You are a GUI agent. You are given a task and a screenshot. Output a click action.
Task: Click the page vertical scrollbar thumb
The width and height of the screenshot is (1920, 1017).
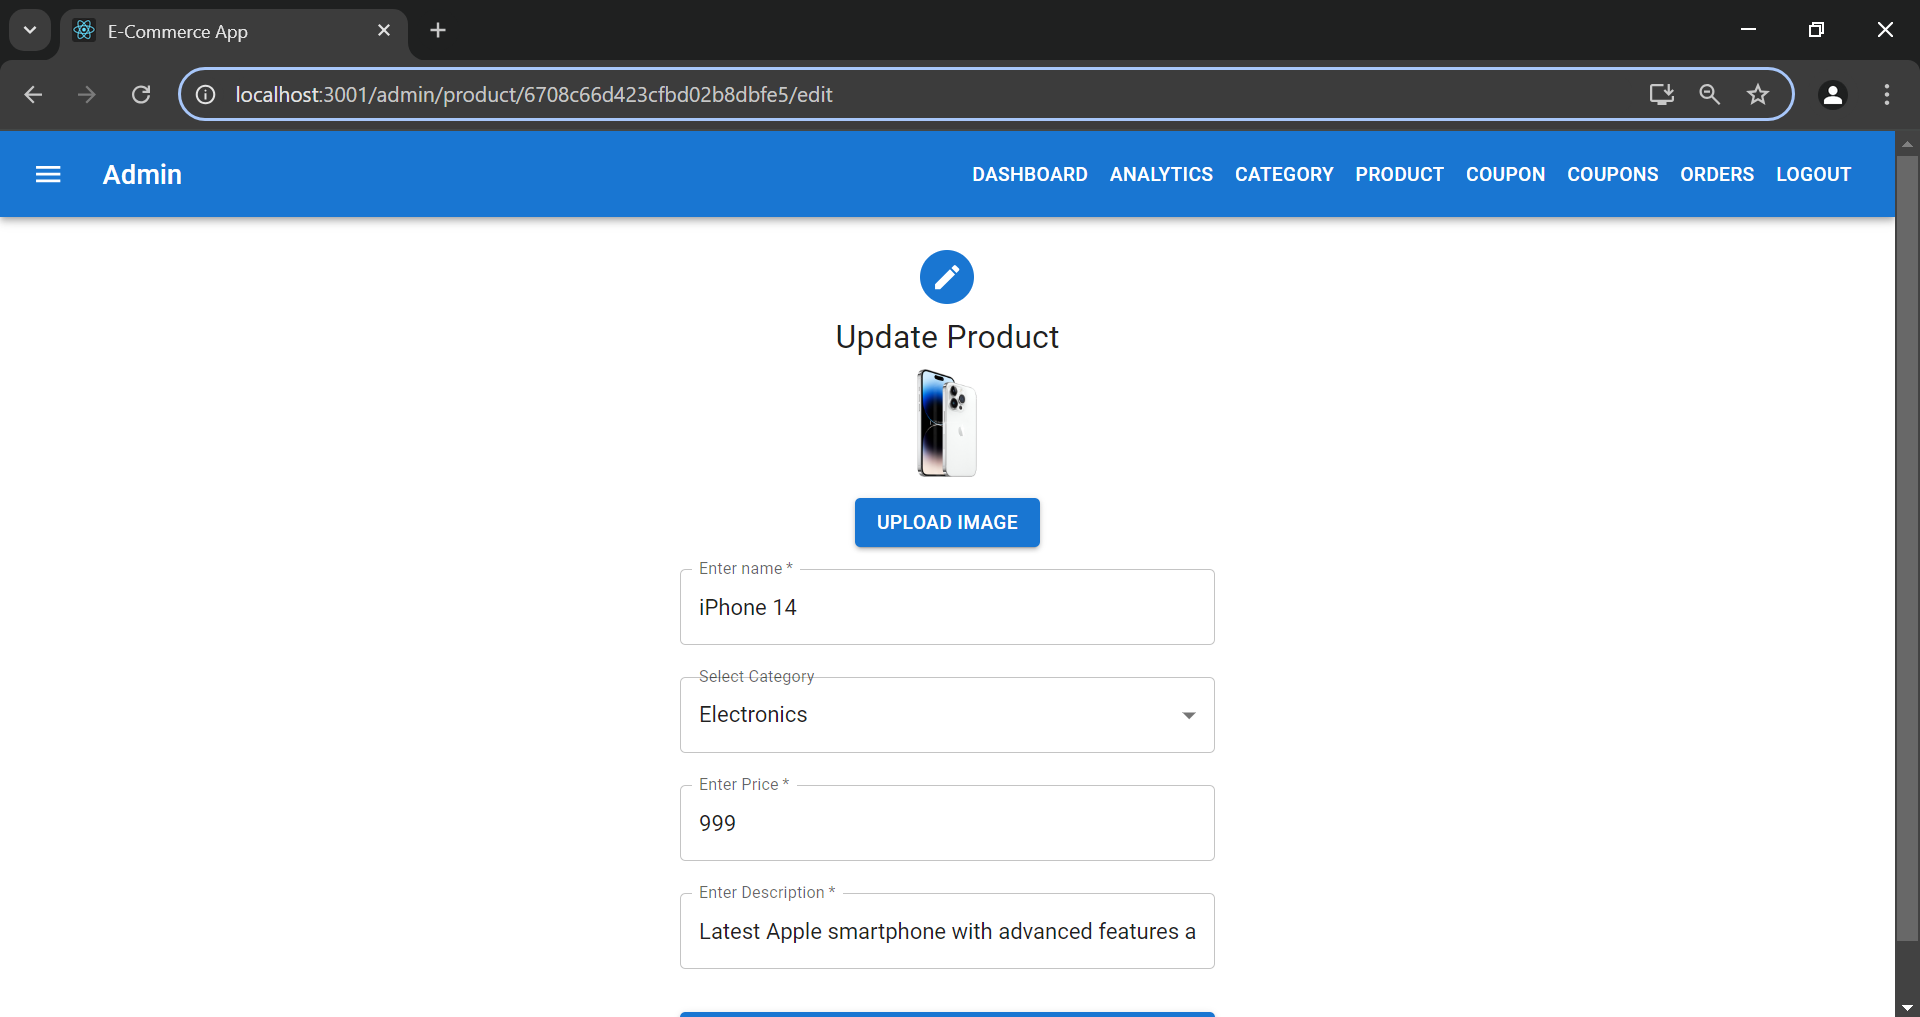pyautogui.click(x=1908, y=548)
